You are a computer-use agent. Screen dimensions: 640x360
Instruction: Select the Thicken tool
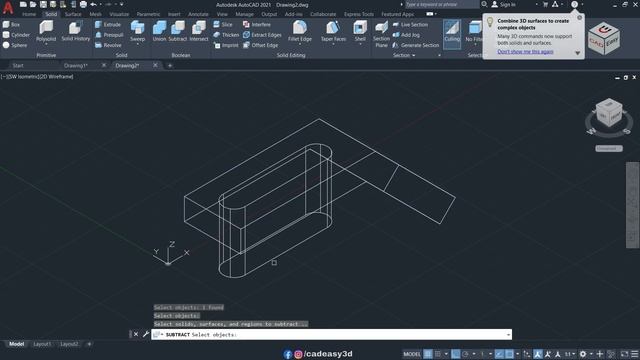pyautogui.click(x=226, y=35)
